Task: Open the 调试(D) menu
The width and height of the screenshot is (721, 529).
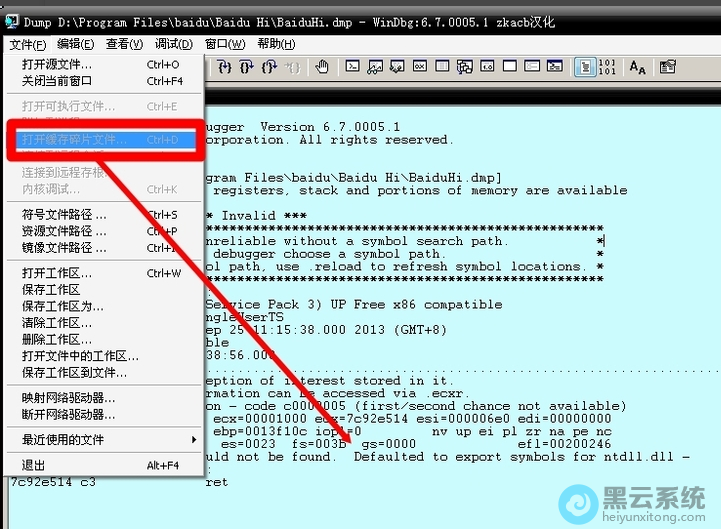Action: click(x=174, y=44)
